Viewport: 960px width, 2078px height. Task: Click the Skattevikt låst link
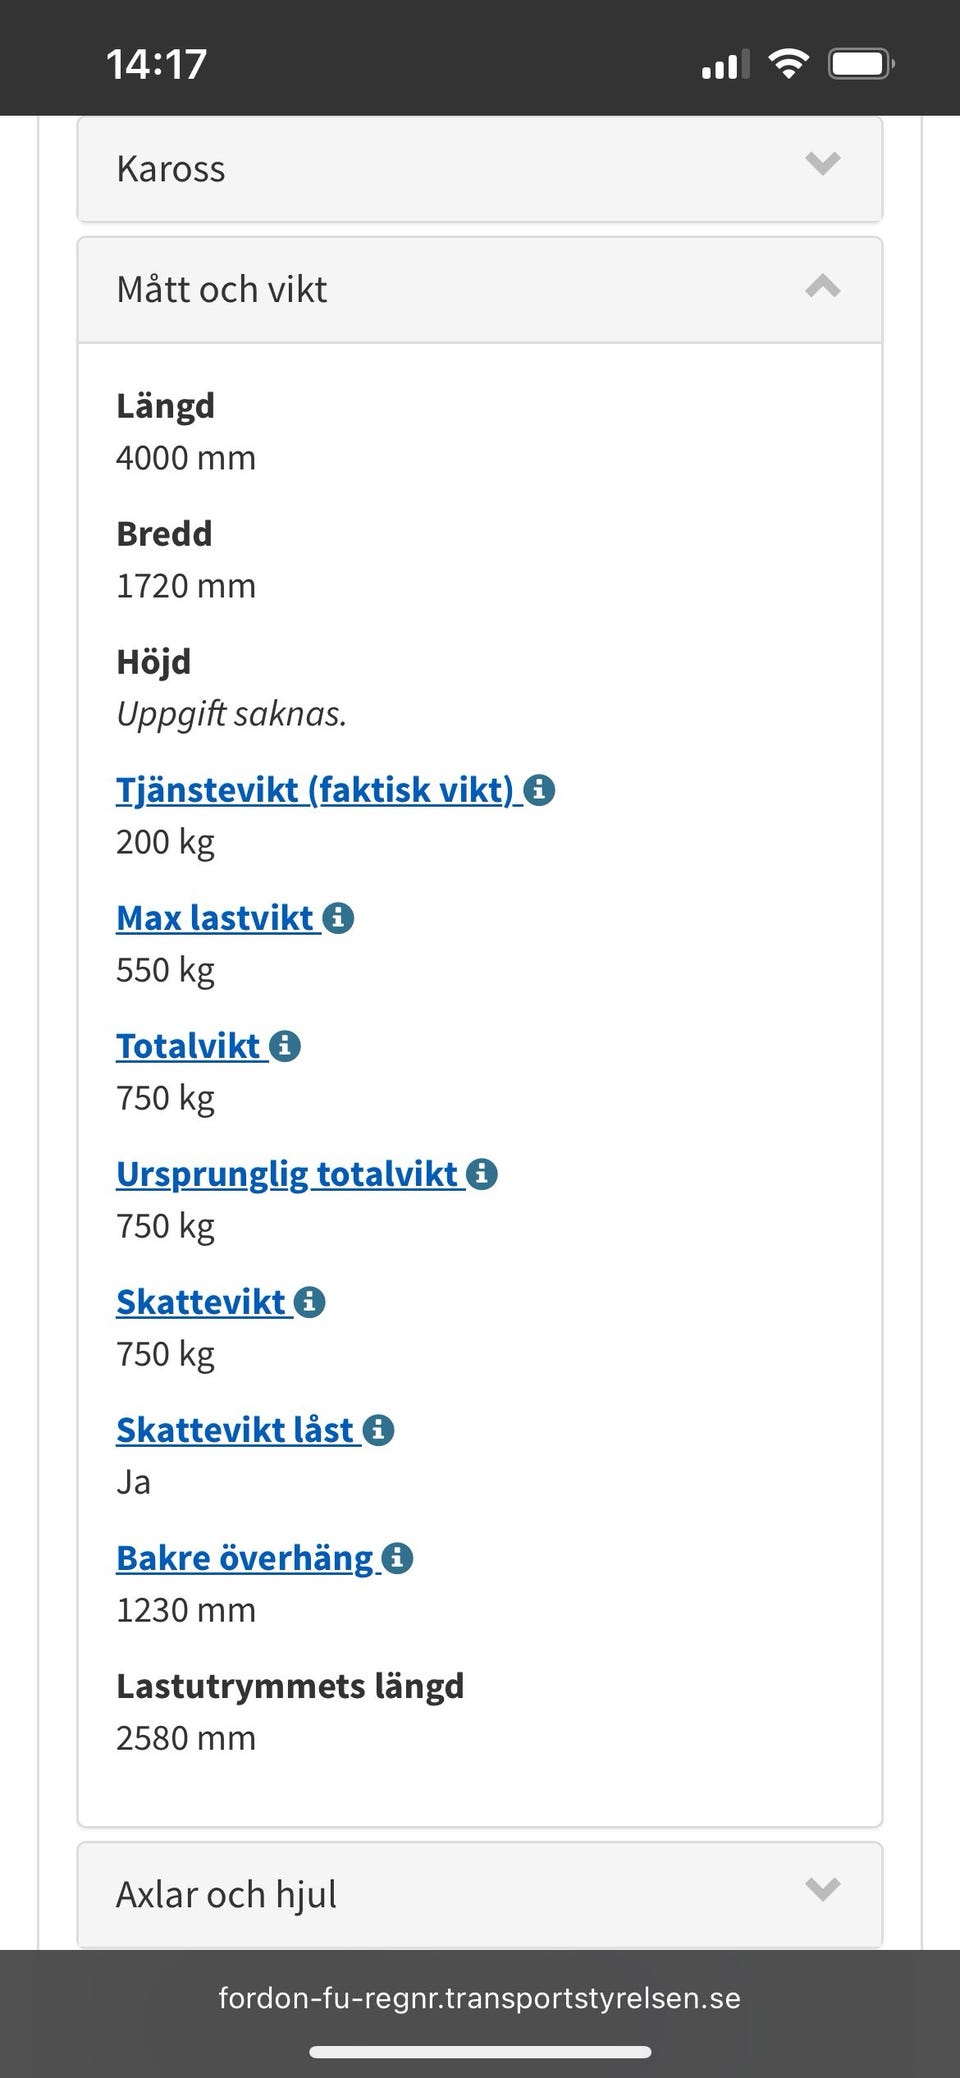pyautogui.click(x=235, y=1430)
